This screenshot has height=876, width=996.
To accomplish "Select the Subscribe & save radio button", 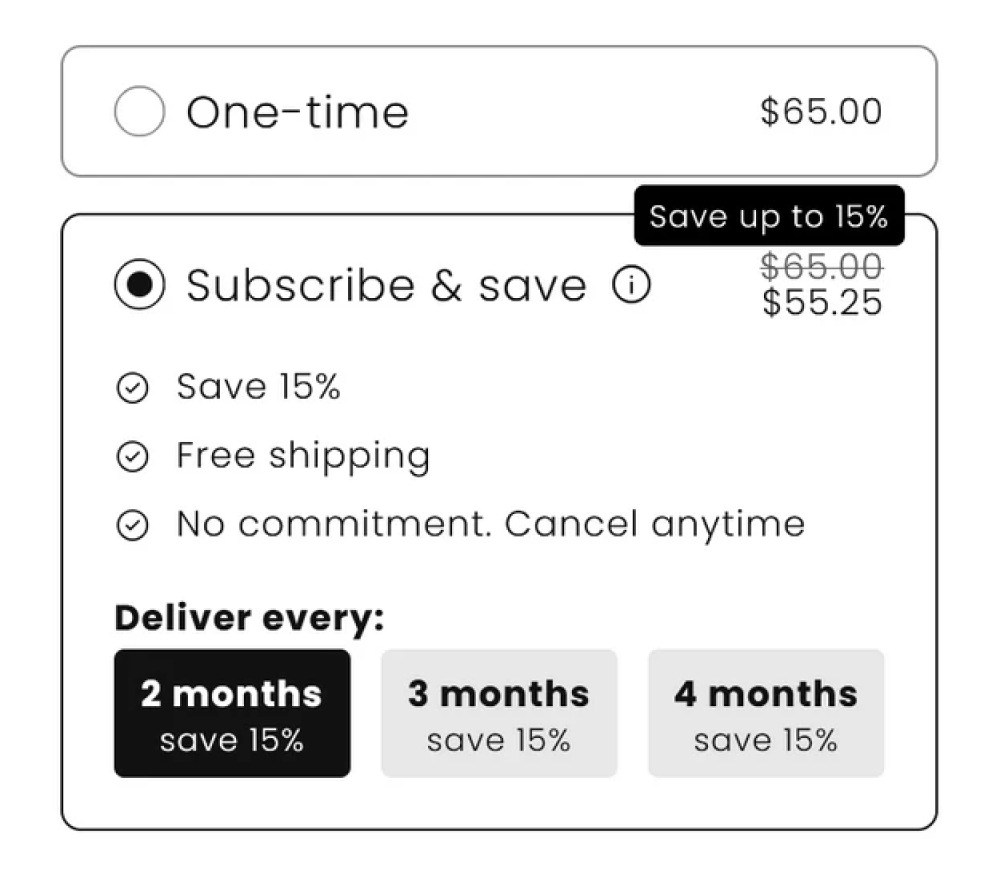I will tap(139, 285).
